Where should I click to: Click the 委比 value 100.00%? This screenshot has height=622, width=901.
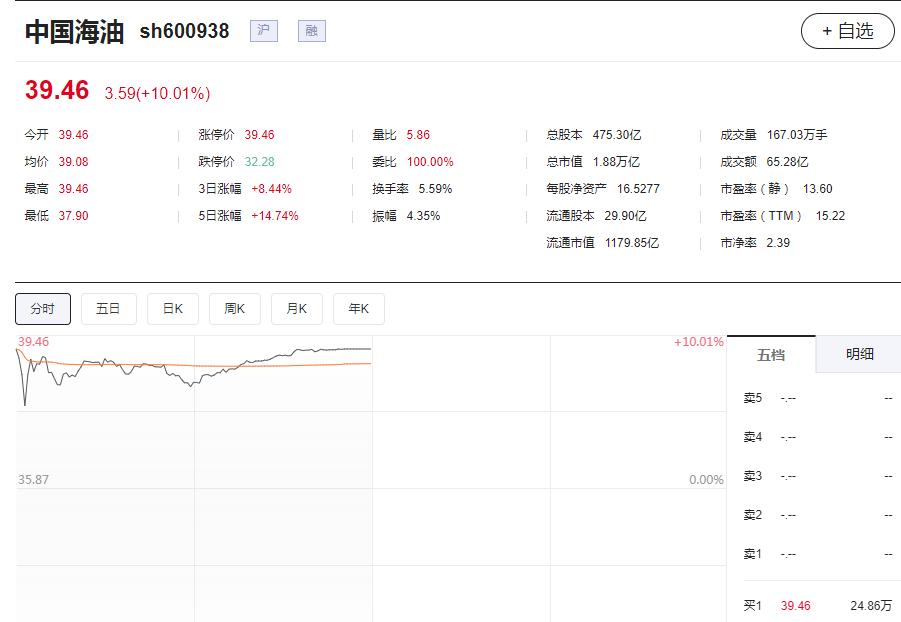click(x=430, y=162)
